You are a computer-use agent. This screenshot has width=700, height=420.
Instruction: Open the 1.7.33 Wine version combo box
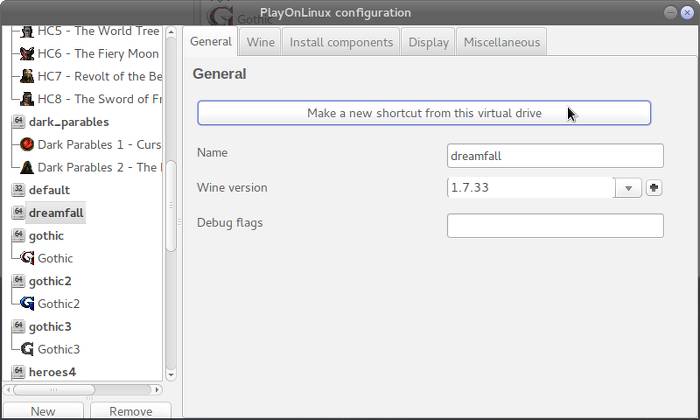[544, 188]
